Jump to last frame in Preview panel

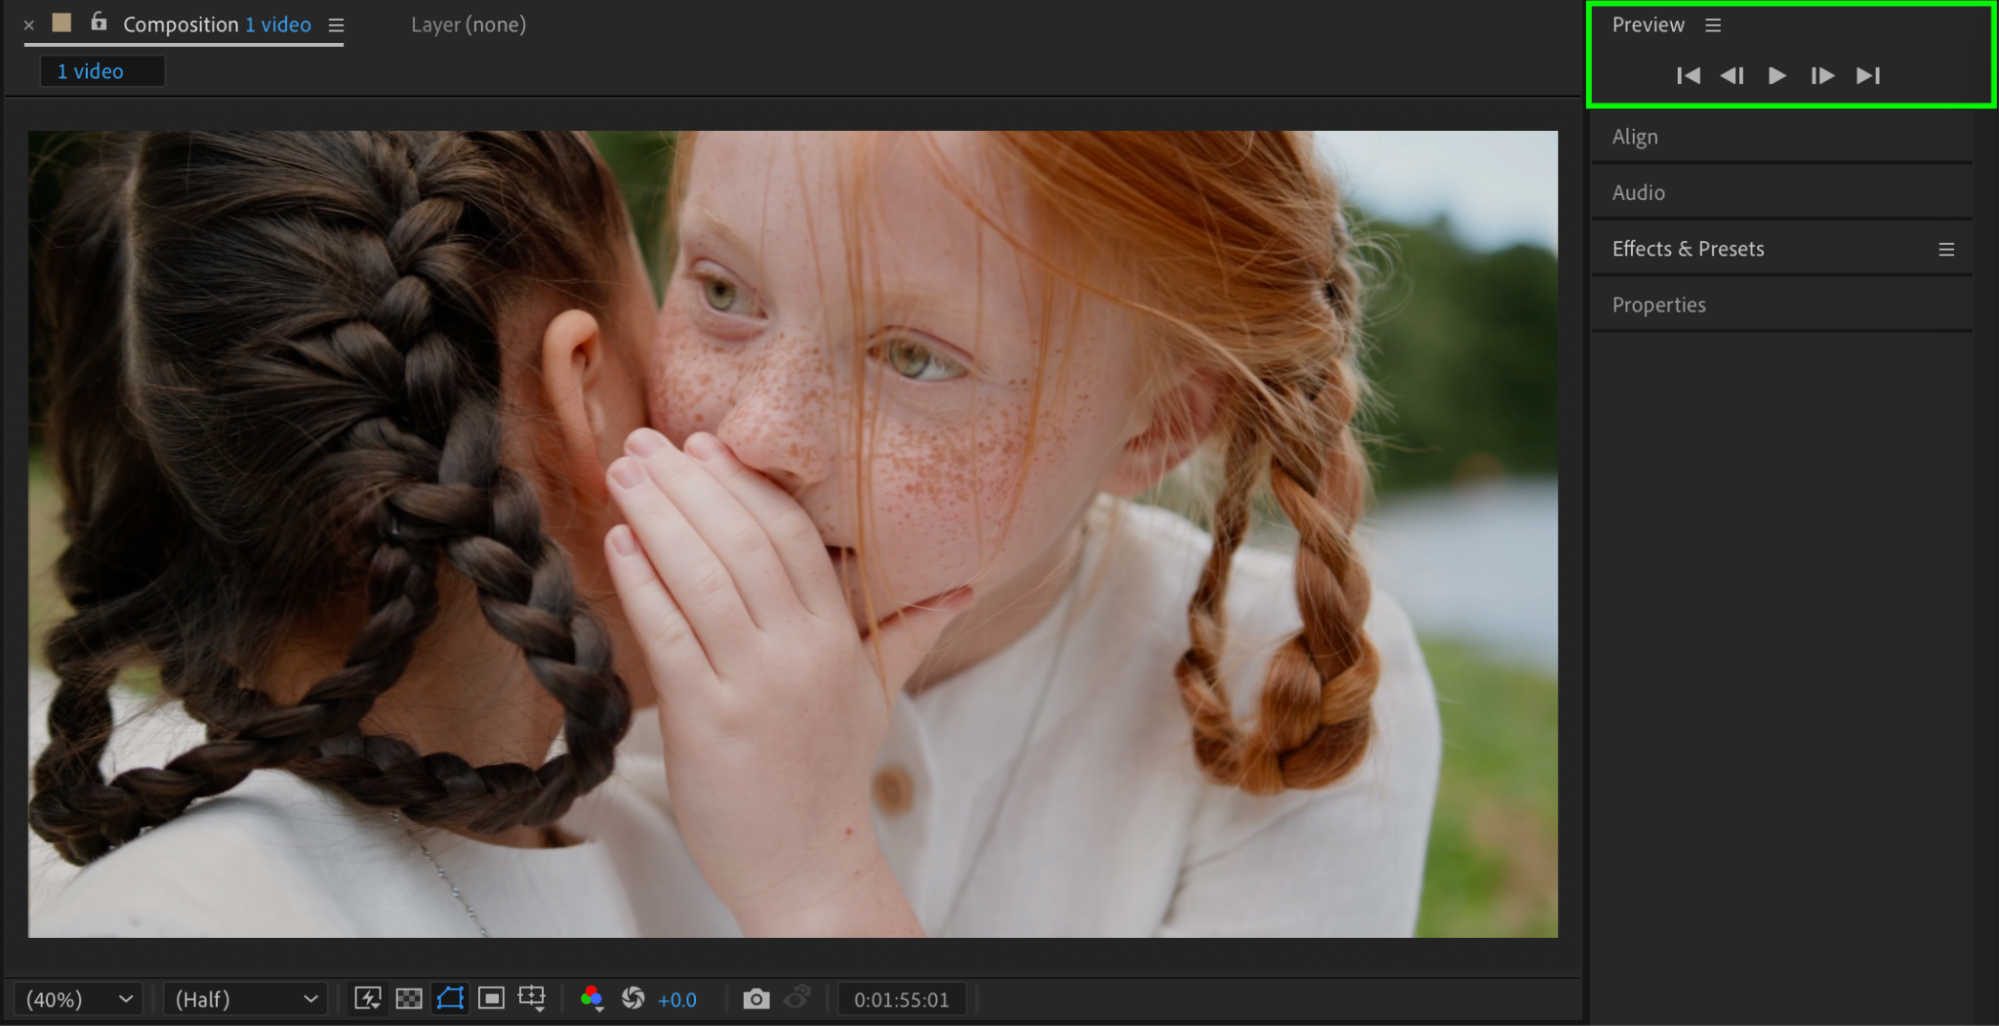coord(1868,76)
